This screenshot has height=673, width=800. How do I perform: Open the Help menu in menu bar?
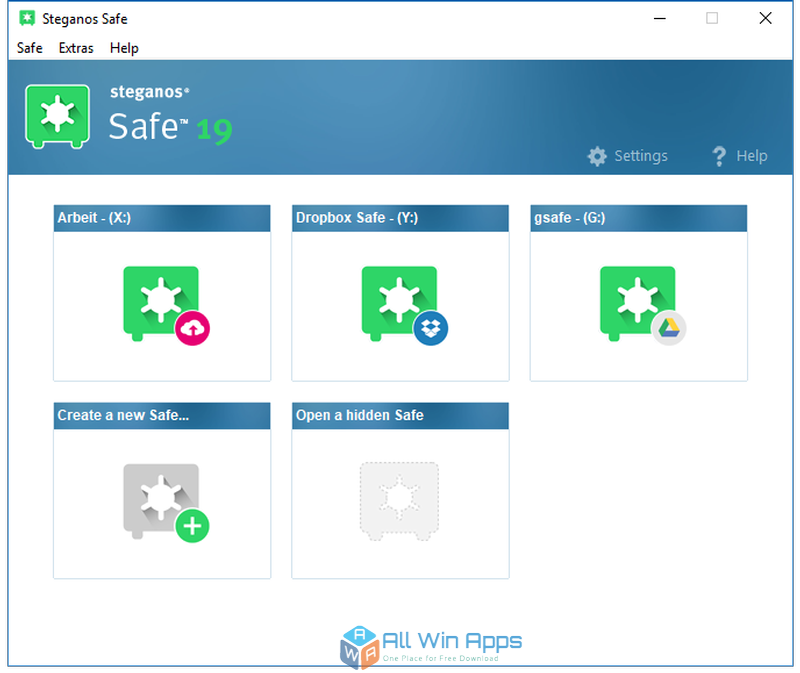click(124, 48)
